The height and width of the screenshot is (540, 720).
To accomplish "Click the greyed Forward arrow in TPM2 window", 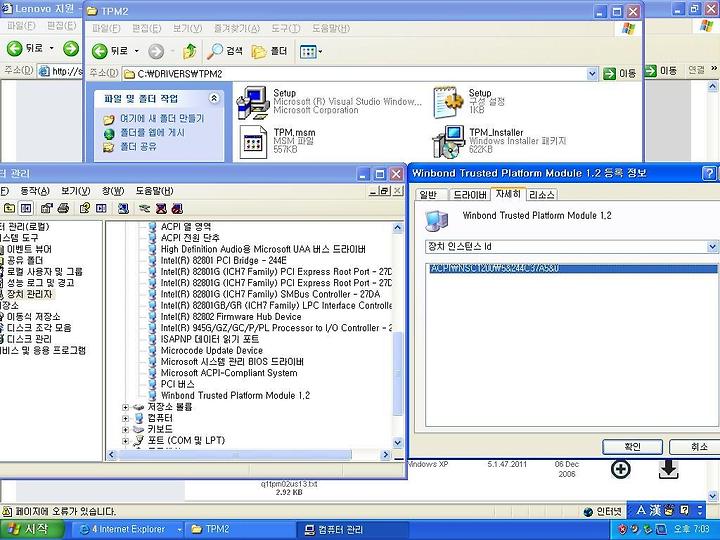I will (x=156, y=51).
